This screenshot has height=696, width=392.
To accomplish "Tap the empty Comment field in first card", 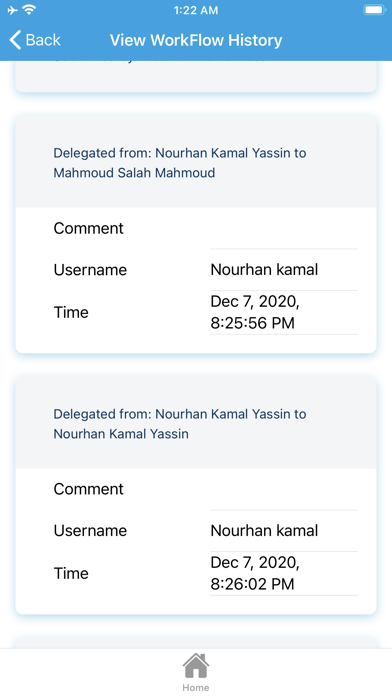I will point(284,228).
